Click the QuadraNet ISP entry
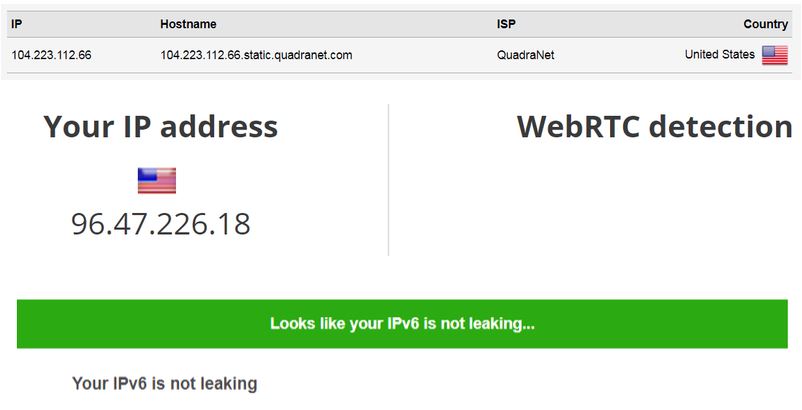The image size is (802, 410). [525, 55]
